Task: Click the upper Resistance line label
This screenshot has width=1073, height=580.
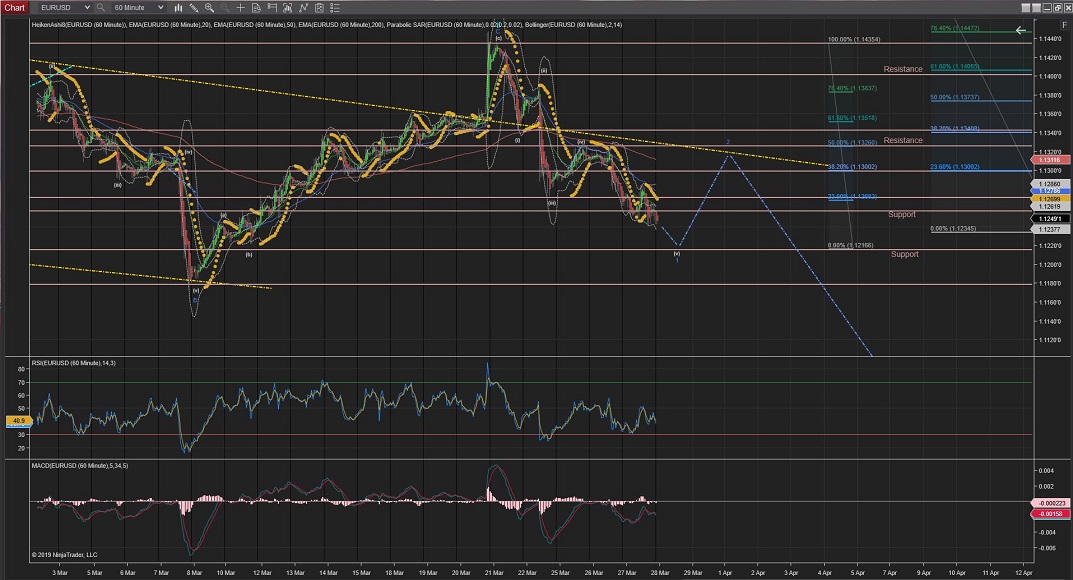Action: coord(902,69)
